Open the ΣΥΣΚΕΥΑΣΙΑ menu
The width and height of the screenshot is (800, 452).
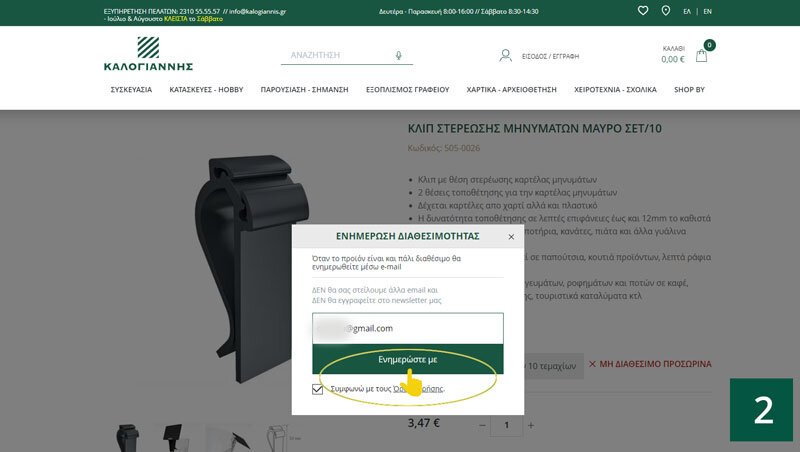click(x=131, y=90)
